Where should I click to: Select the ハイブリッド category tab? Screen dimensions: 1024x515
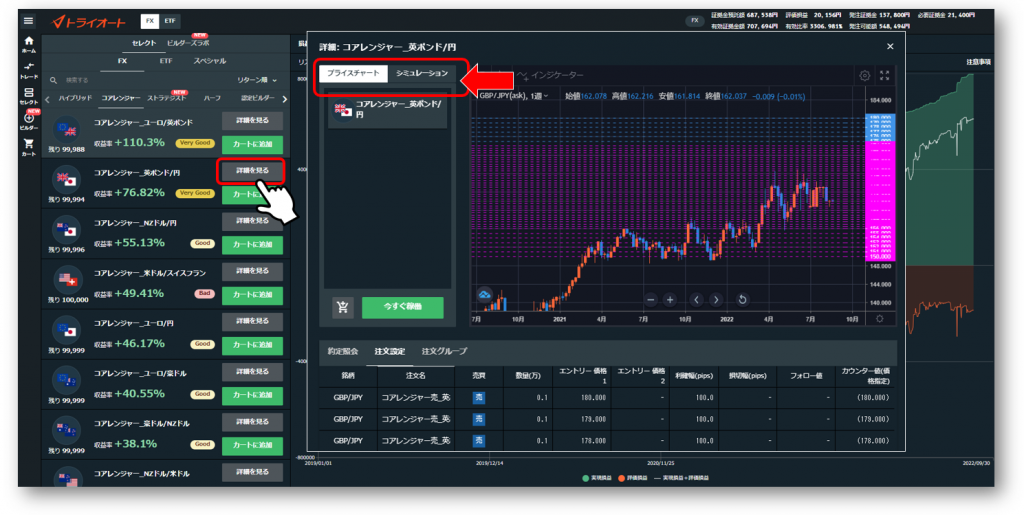[x=75, y=99]
